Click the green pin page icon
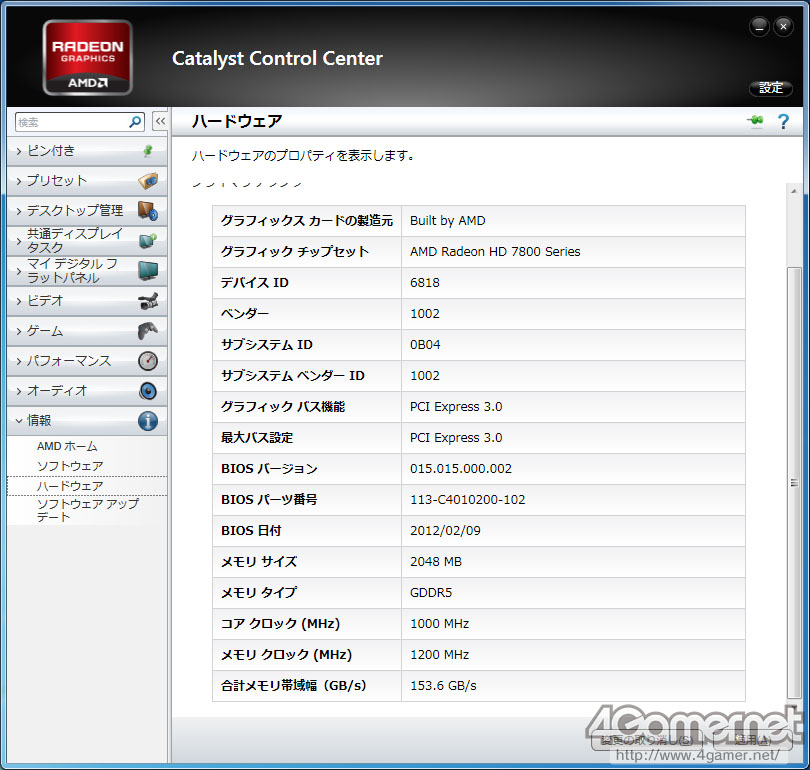Image resolution: width=810 pixels, height=770 pixels. (755, 122)
